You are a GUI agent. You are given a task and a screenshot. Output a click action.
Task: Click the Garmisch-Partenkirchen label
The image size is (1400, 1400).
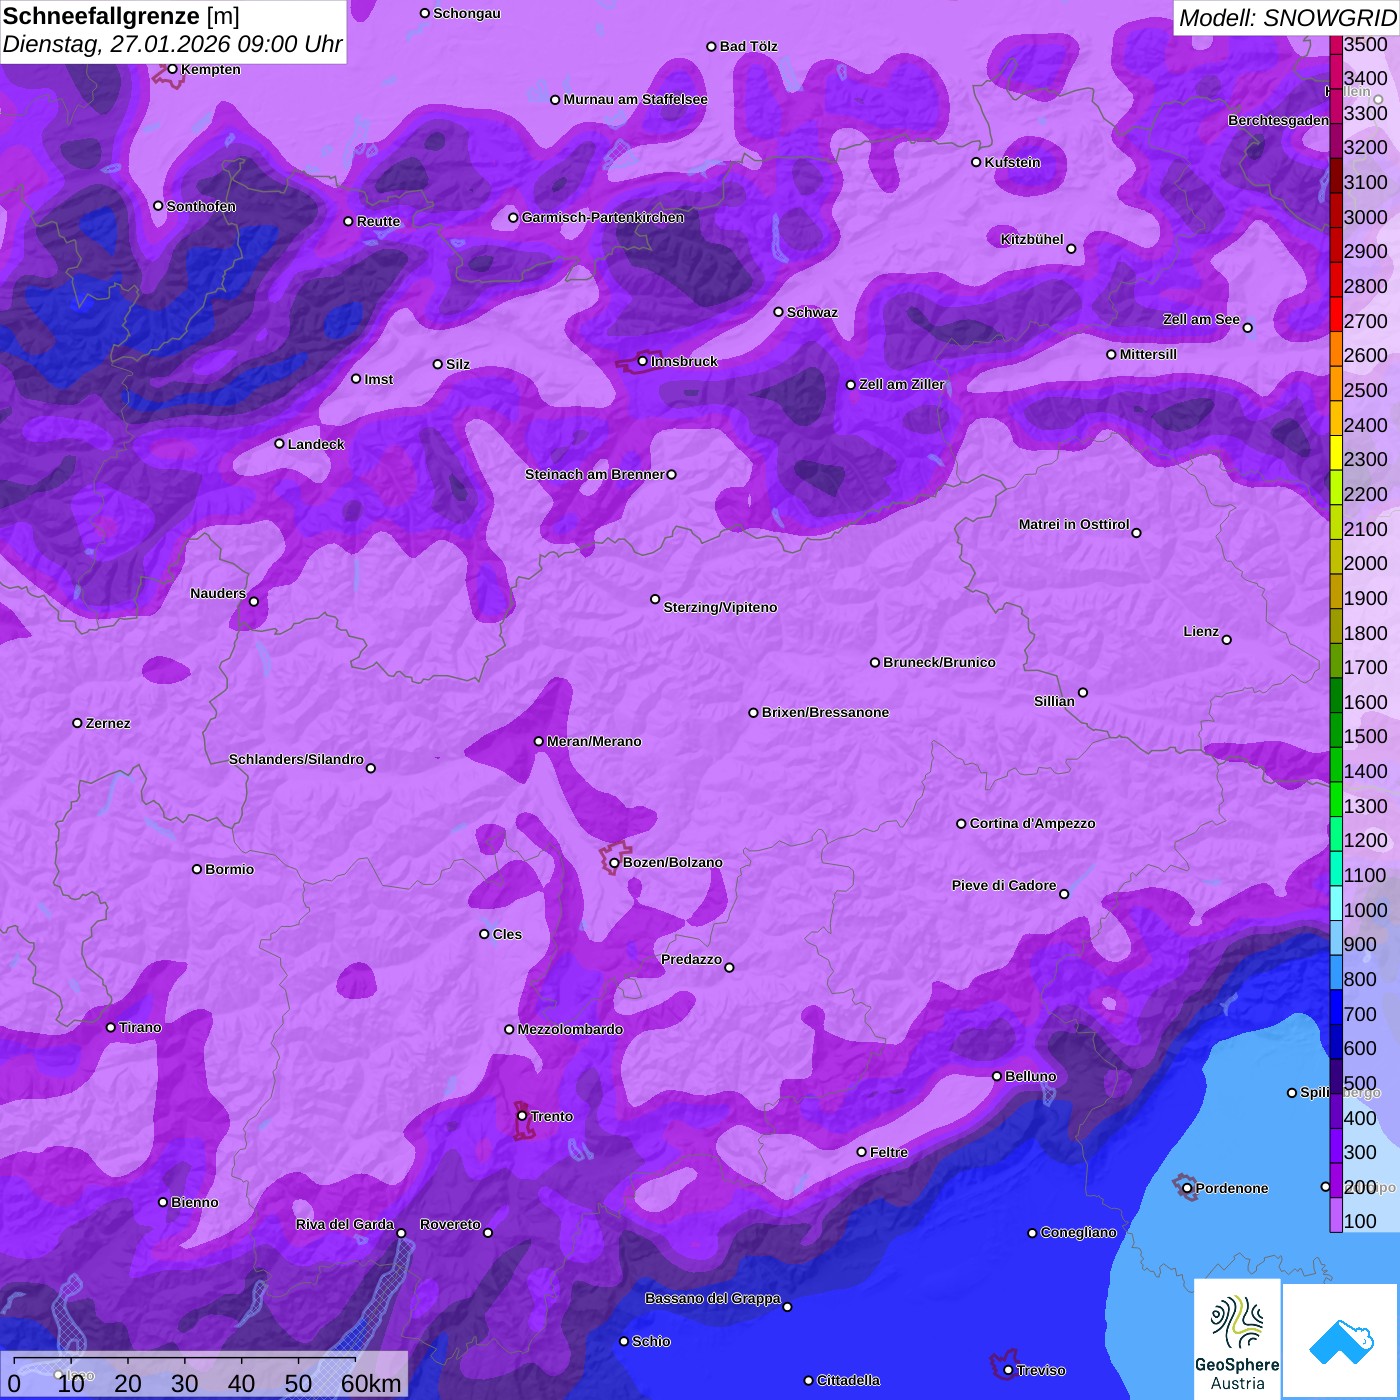coord(603,217)
